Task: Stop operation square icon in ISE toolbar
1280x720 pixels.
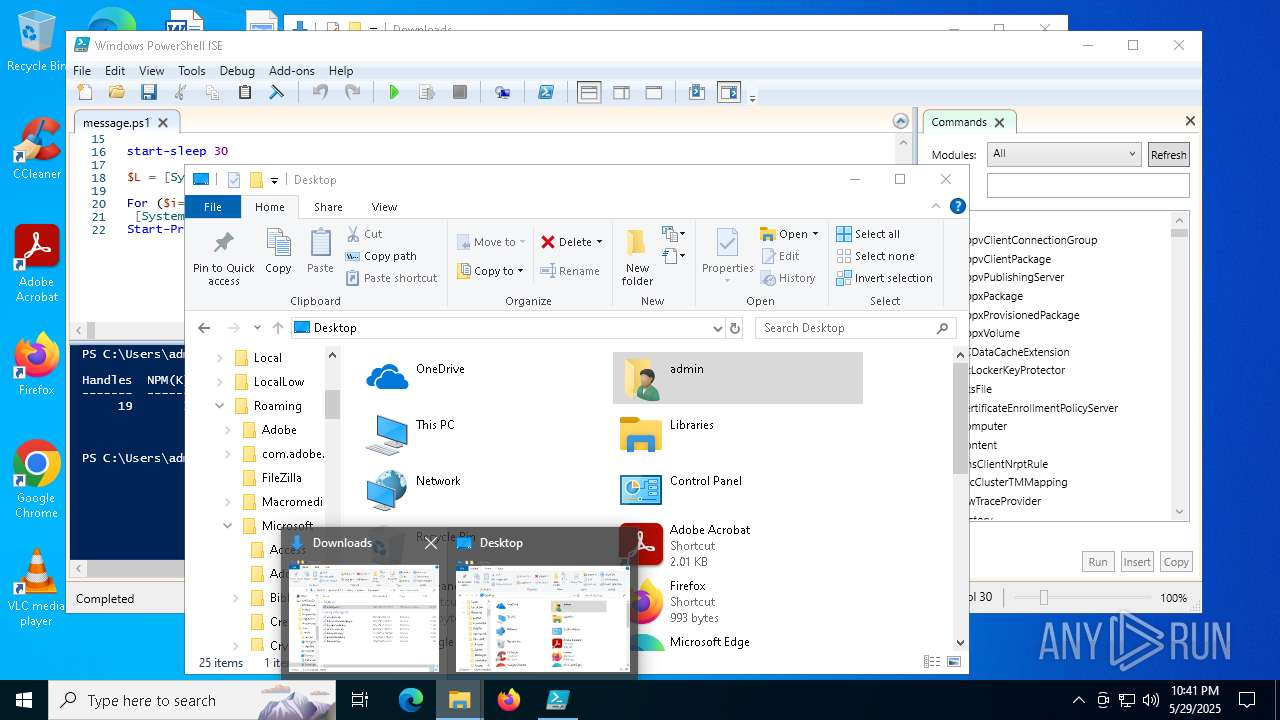Action: click(460, 92)
